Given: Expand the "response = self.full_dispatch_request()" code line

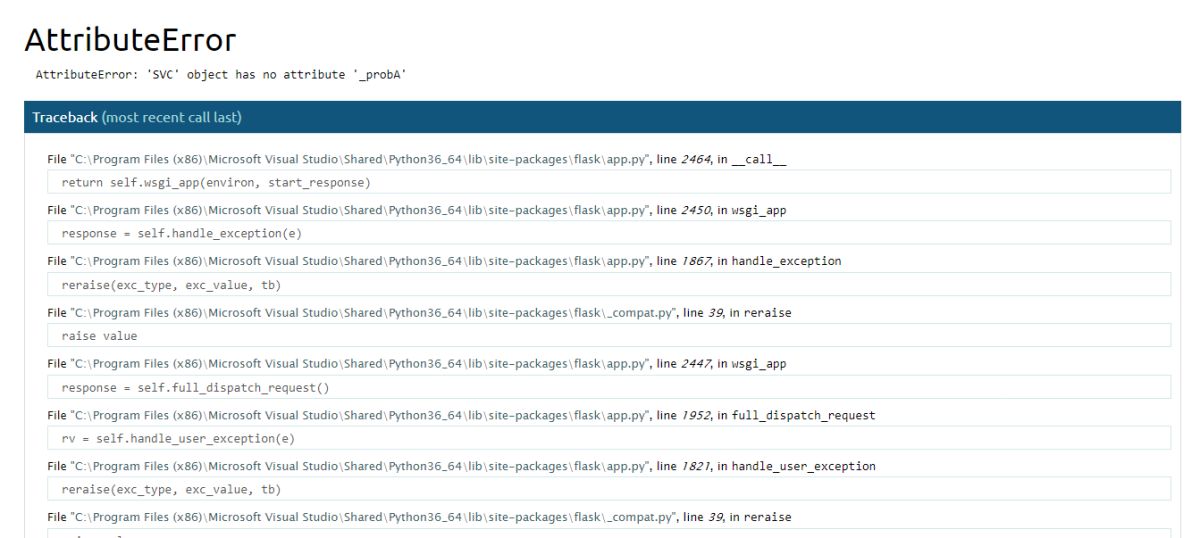Looking at the screenshot, I should [609, 387].
